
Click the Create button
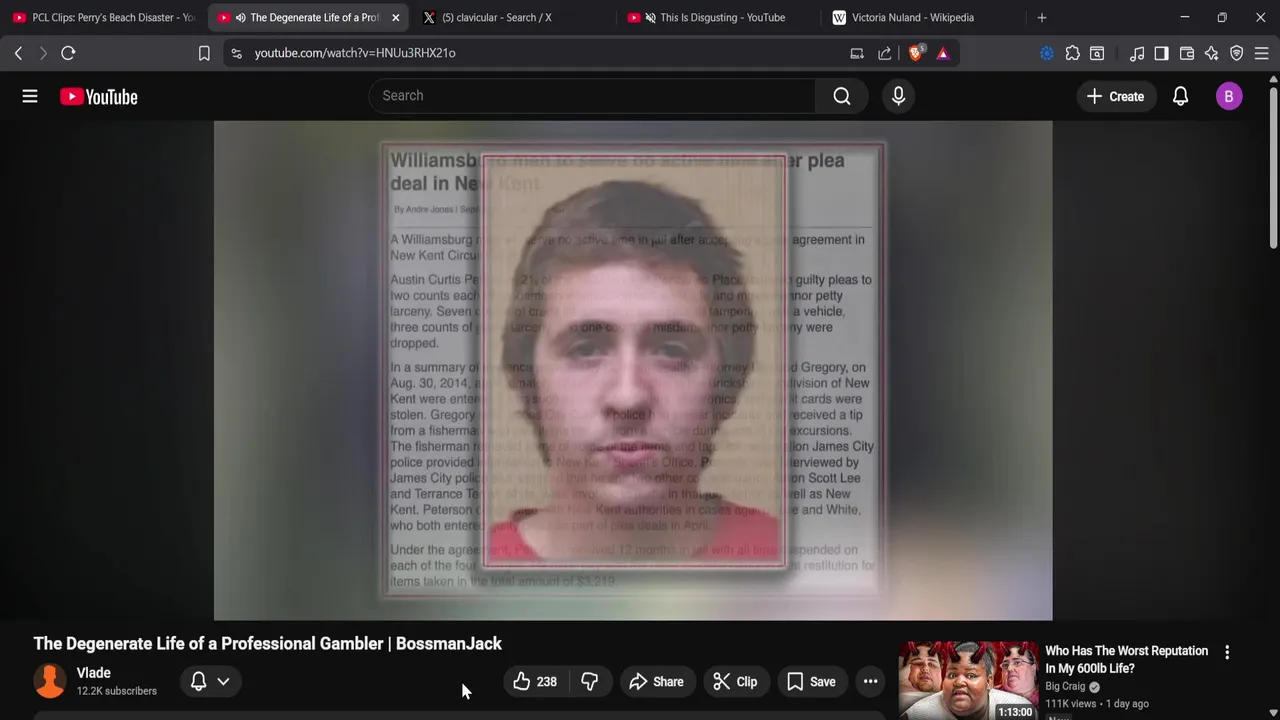(x=1115, y=96)
